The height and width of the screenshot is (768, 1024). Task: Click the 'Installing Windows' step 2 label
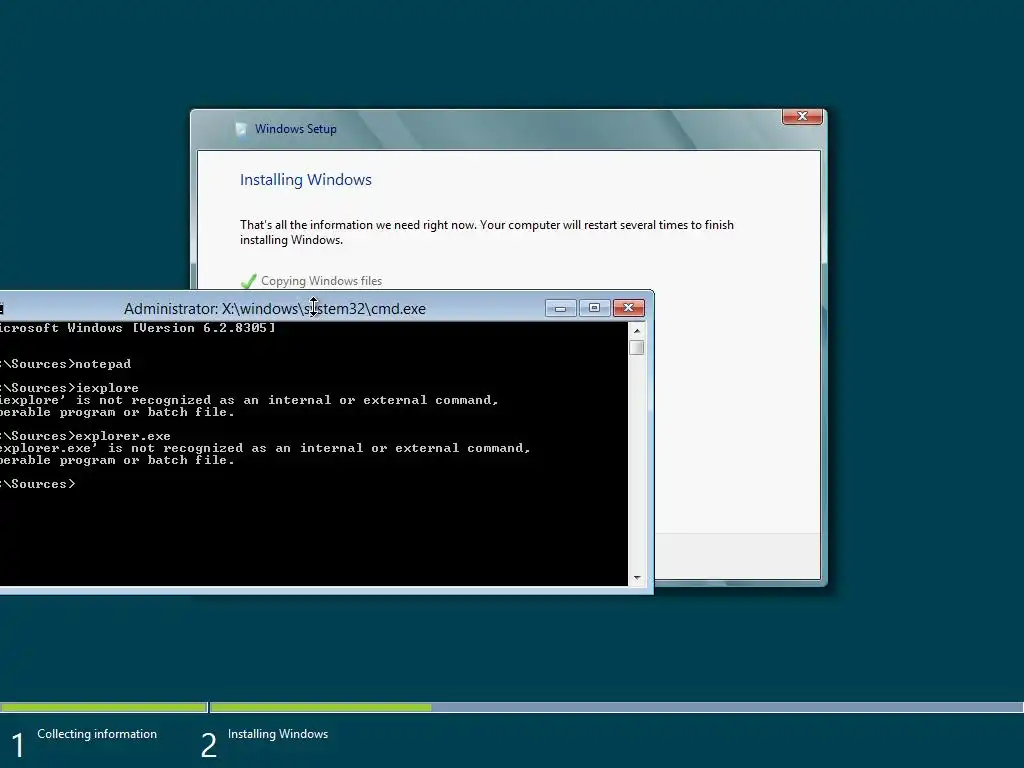[x=278, y=734]
